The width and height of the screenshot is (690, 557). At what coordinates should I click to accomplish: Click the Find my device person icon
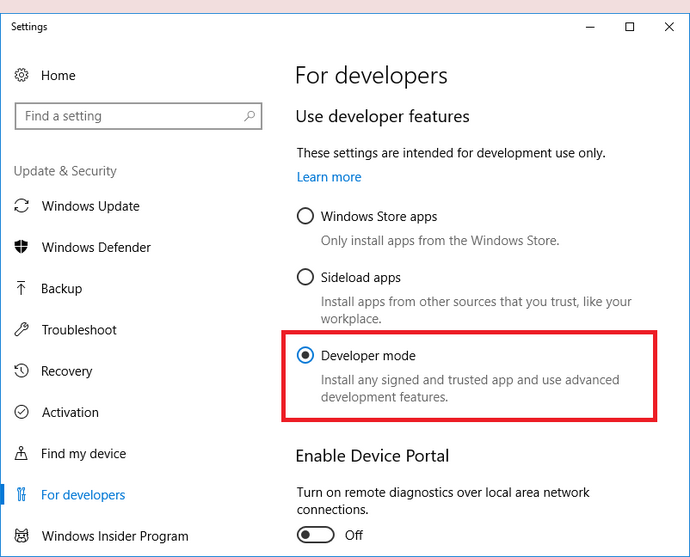pos(21,453)
